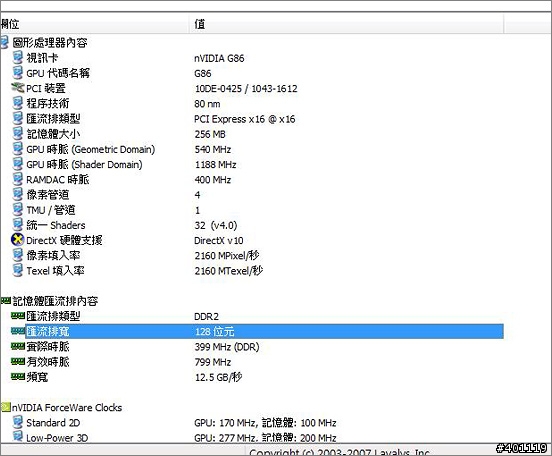The width and height of the screenshot is (552, 456).
Task: Click nVIDIA ForceWare Clocks green icon
Action: (x=6, y=407)
